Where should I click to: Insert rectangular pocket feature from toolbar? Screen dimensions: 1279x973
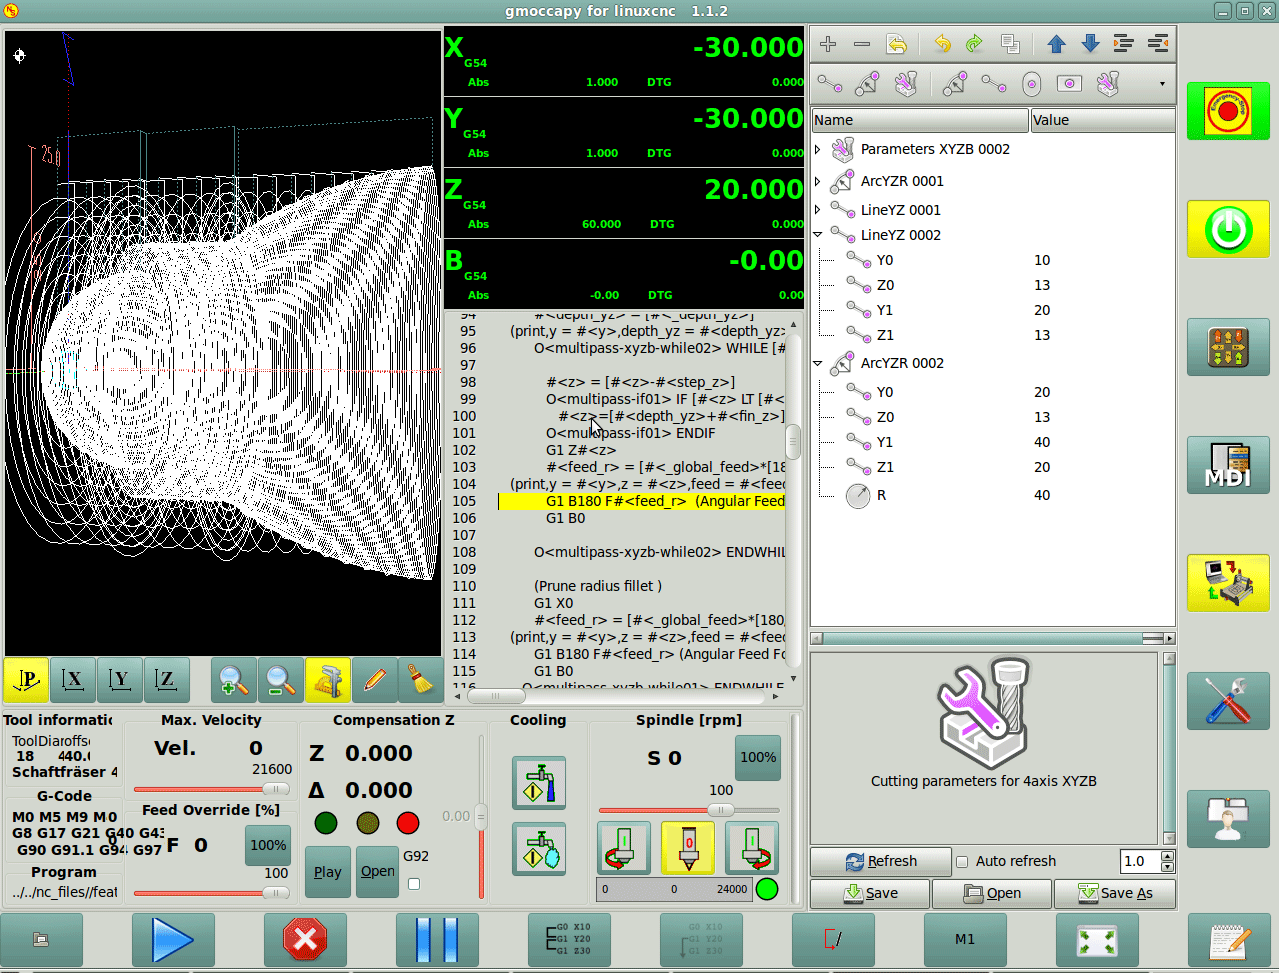[1069, 84]
